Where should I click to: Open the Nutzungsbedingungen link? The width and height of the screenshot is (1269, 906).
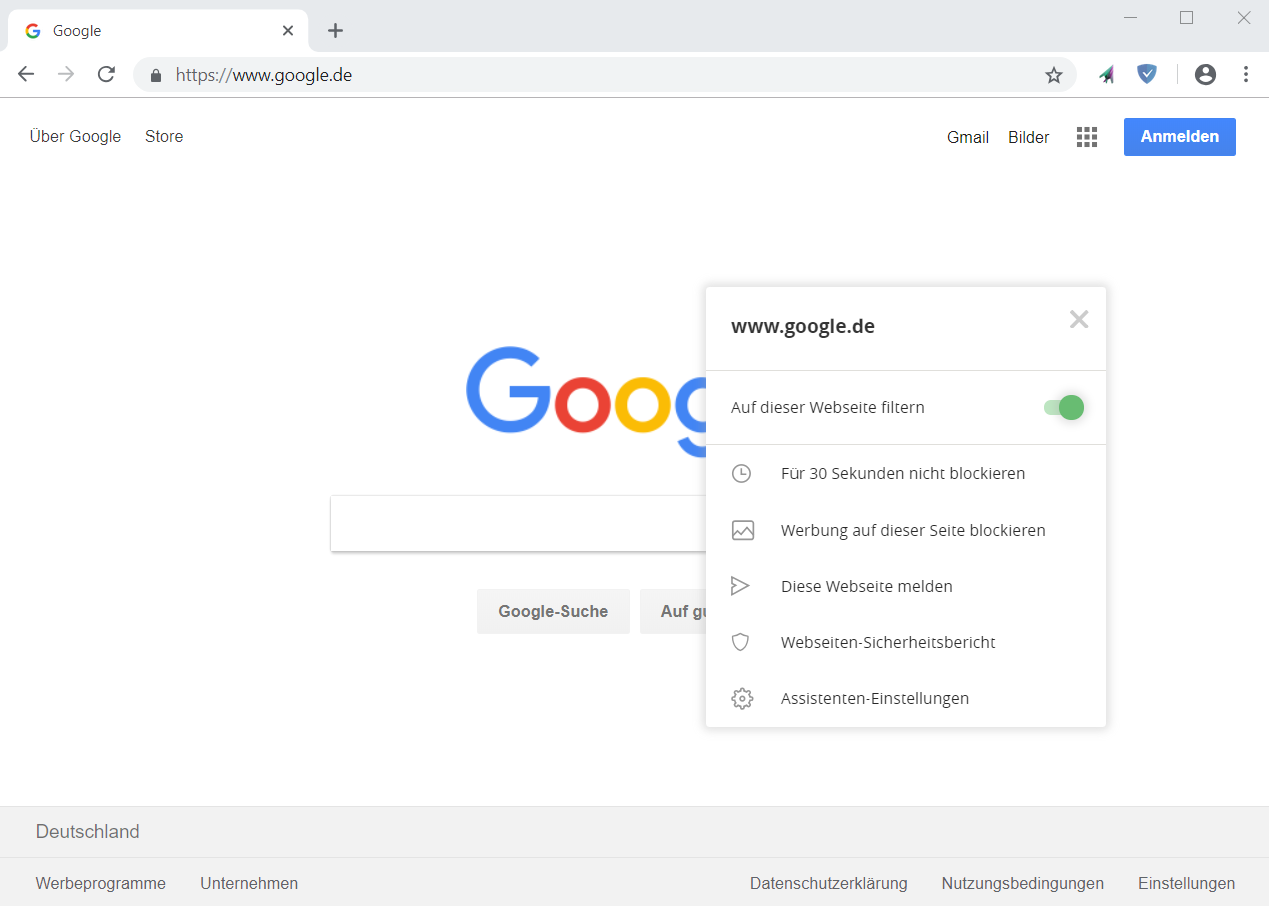tap(1023, 883)
